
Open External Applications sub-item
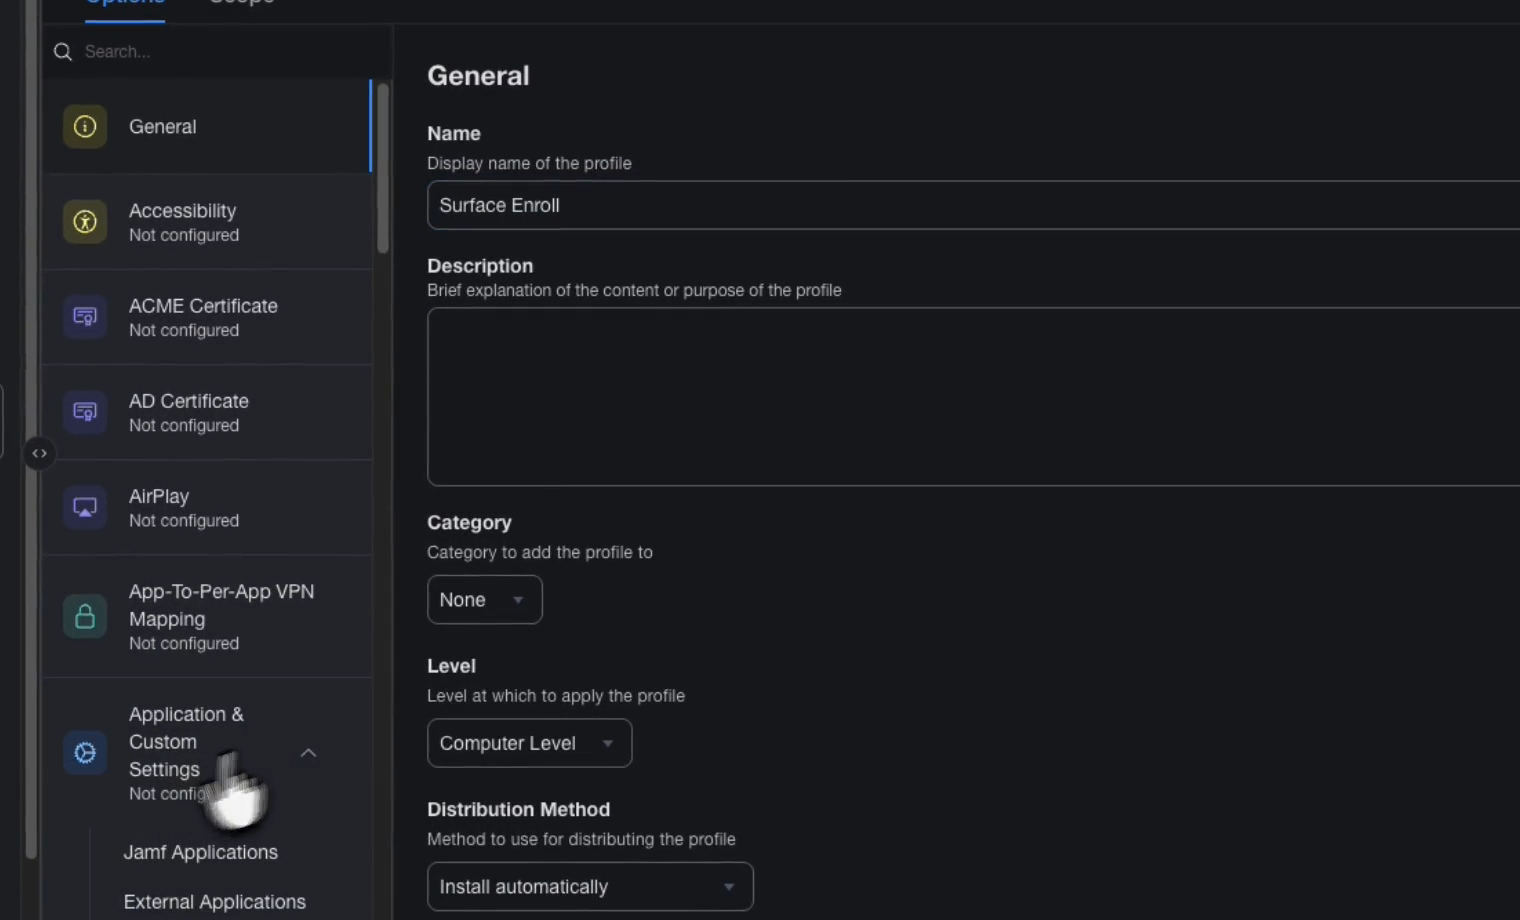[214, 902]
